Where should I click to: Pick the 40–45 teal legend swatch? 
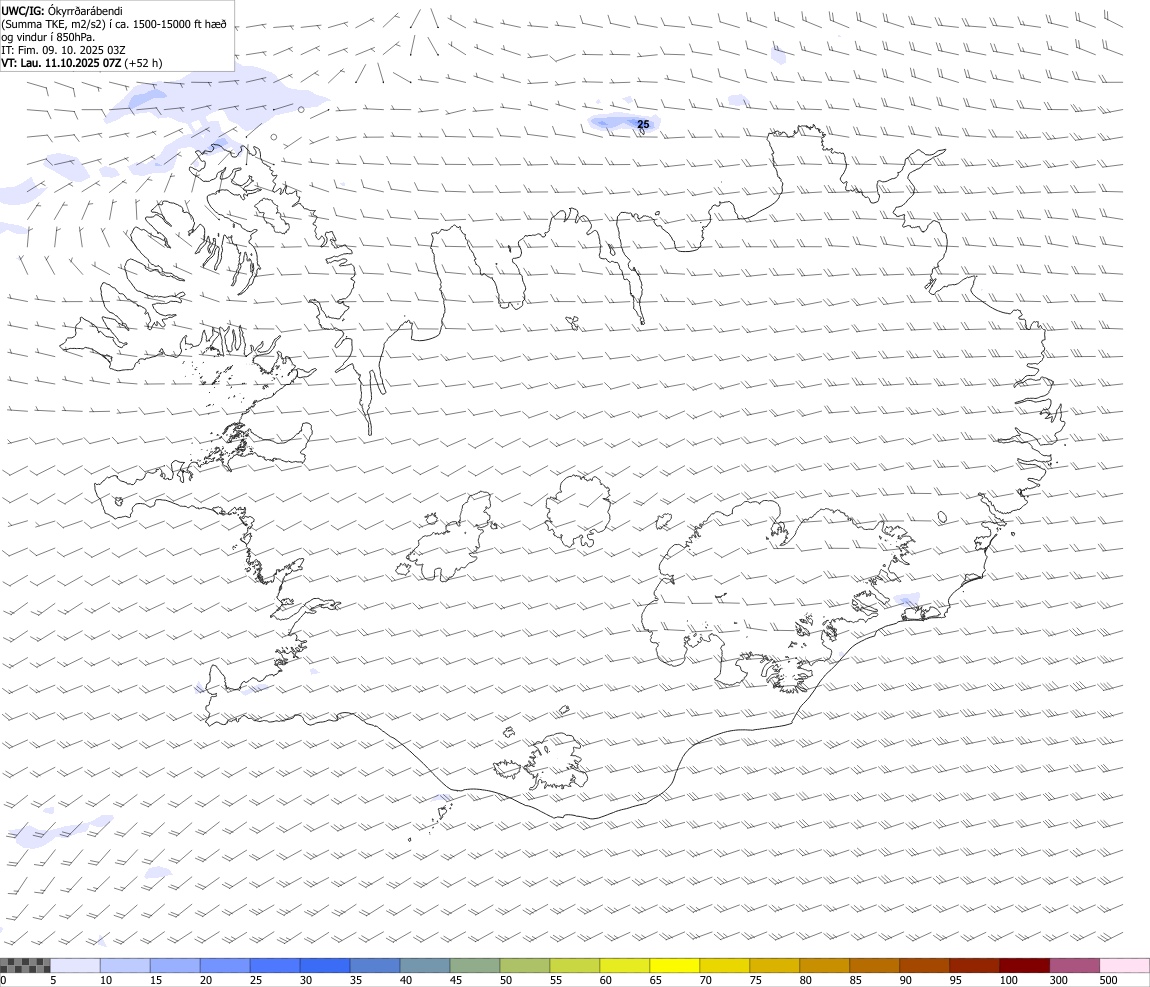pos(425,965)
